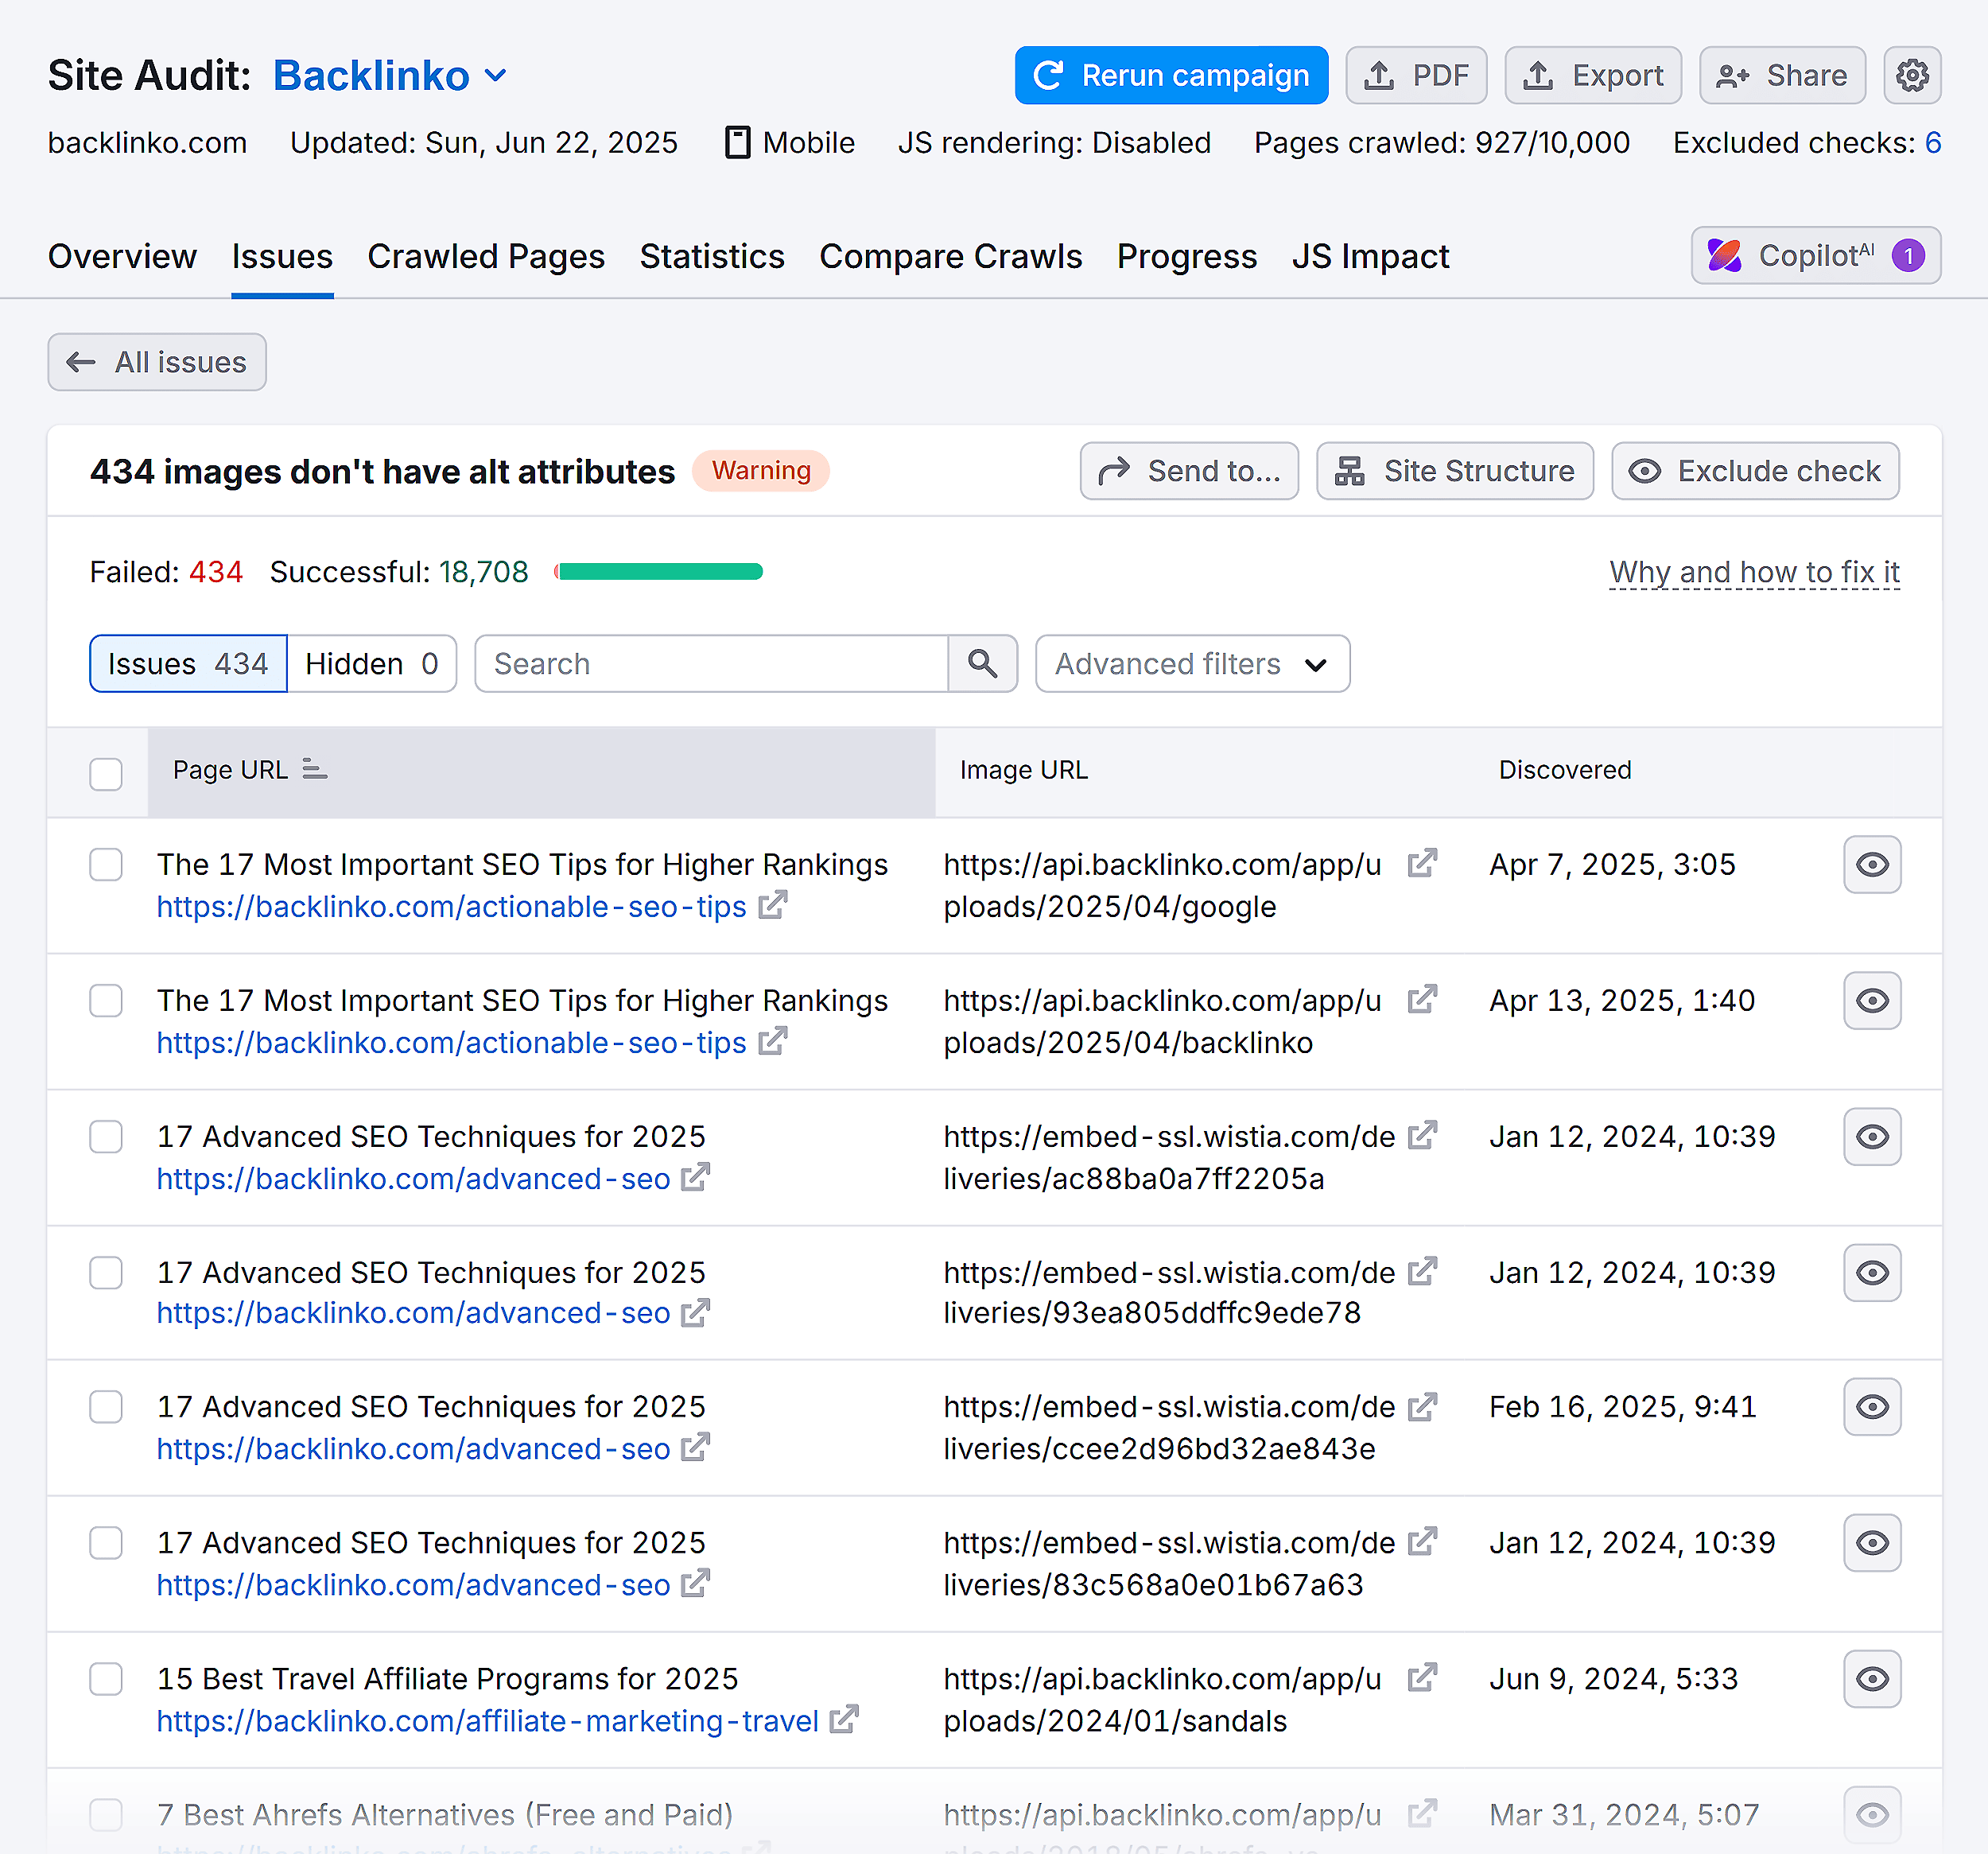Check the row with ccee2d96bd32ae843e image
The height and width of the screenshot is (1854, 1988).
point(106,1407)
